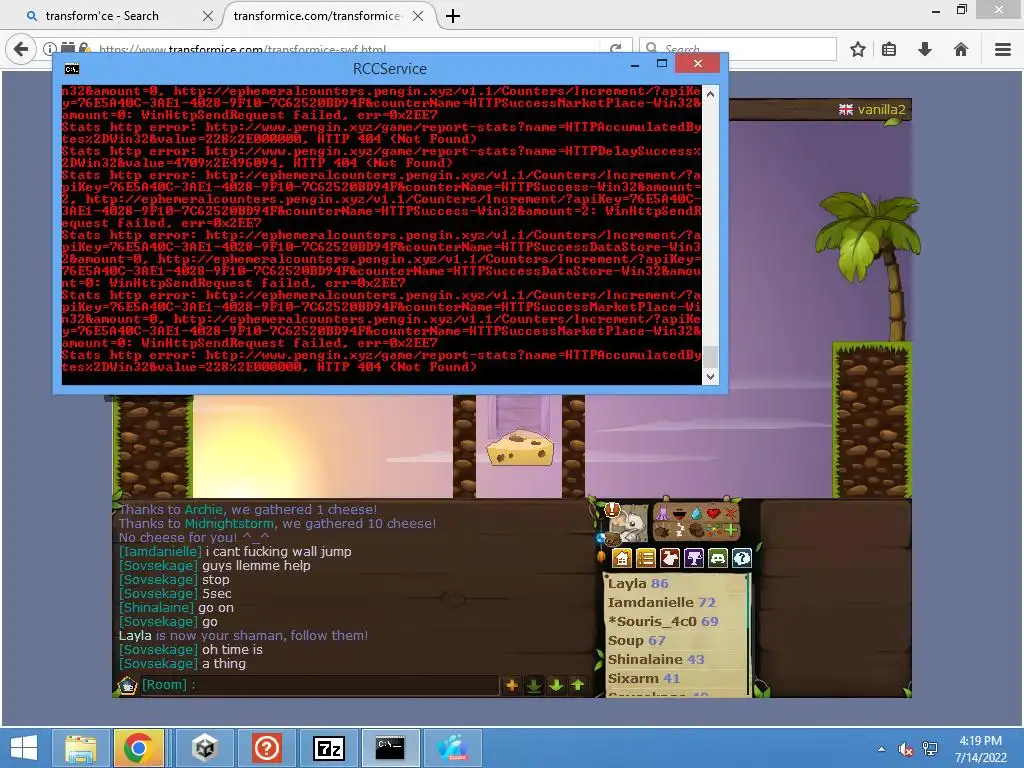Open the RCCService window system menu icon
Screen dimensions: 1024x768
[x=72, y=69]
